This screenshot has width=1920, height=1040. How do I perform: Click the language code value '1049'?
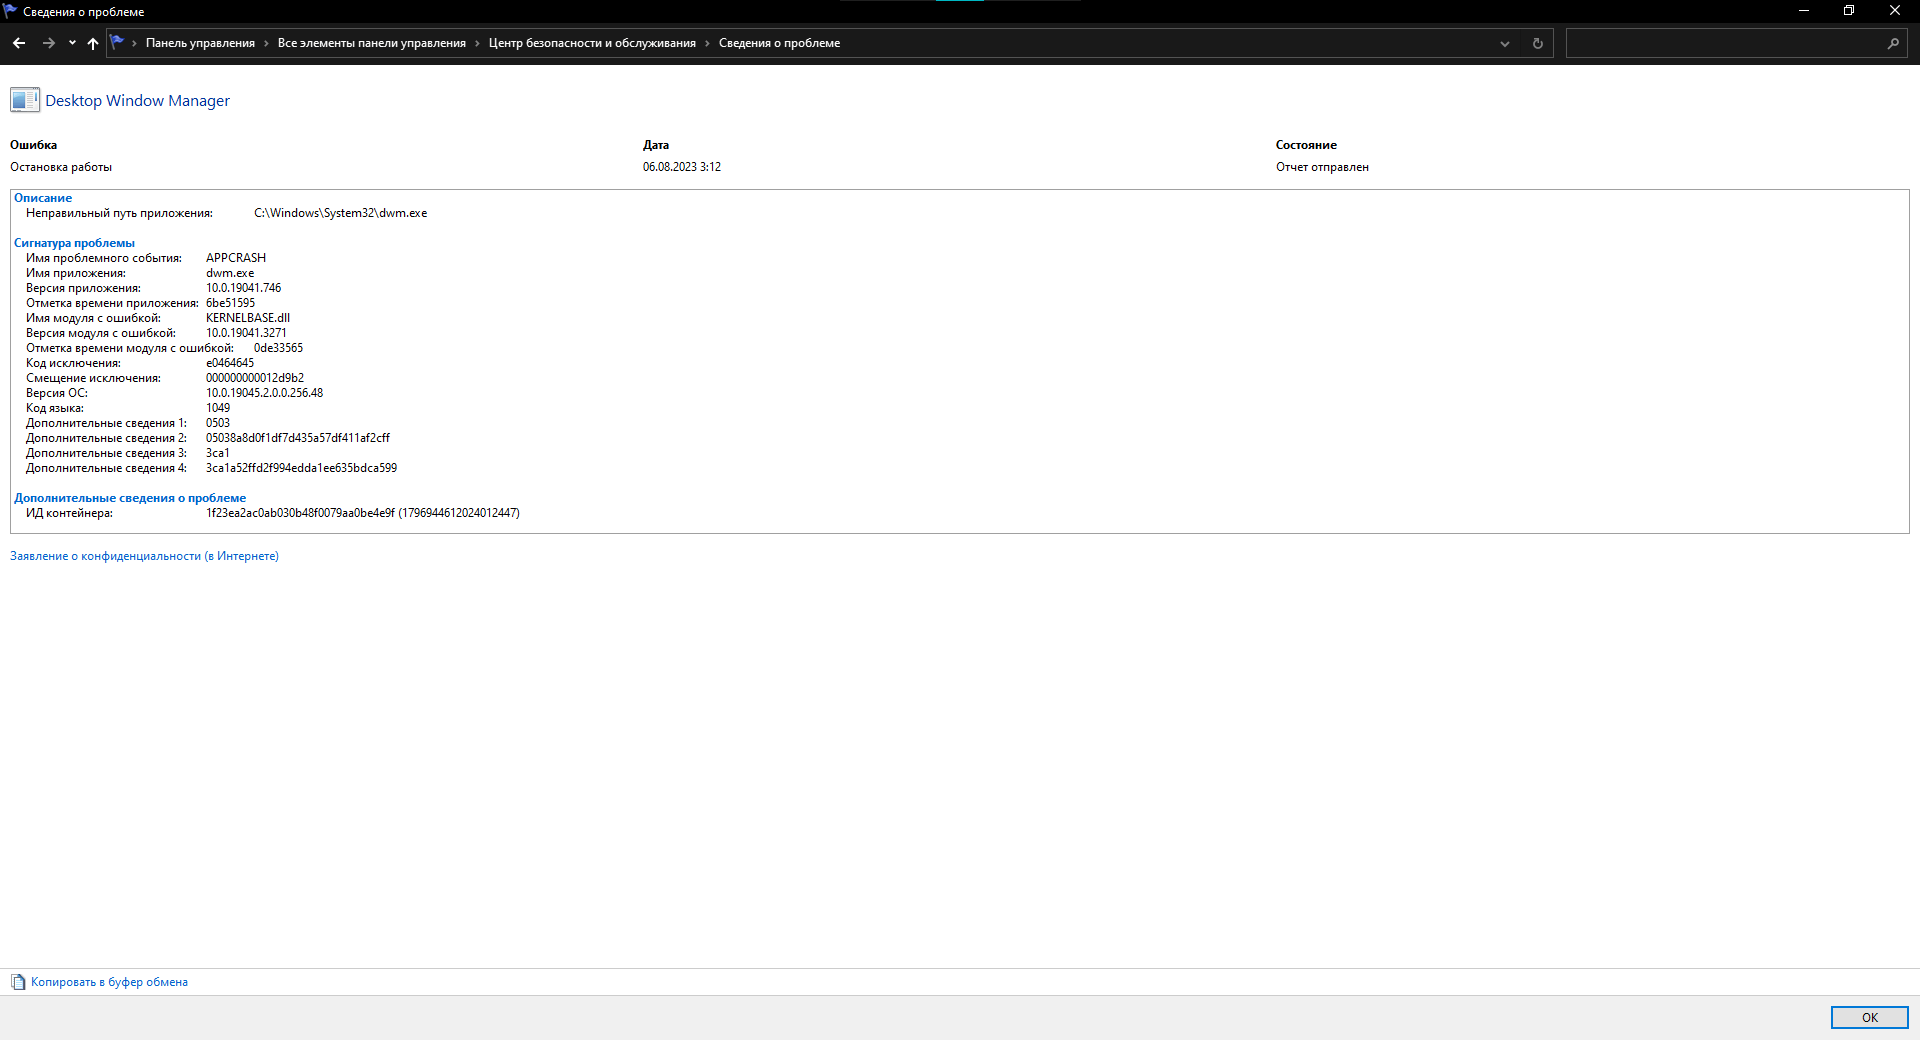[218, 408]
